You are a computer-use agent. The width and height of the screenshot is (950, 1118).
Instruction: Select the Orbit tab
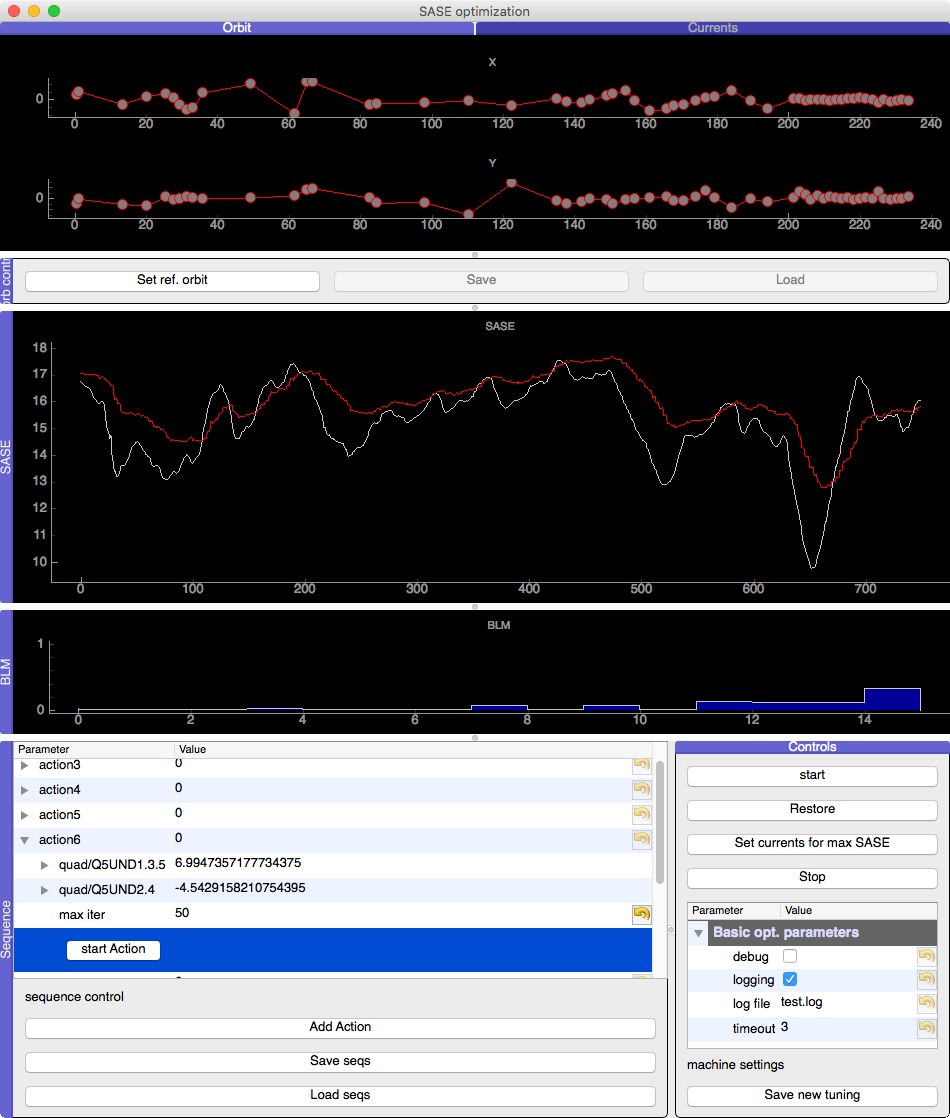pos(237,28)
